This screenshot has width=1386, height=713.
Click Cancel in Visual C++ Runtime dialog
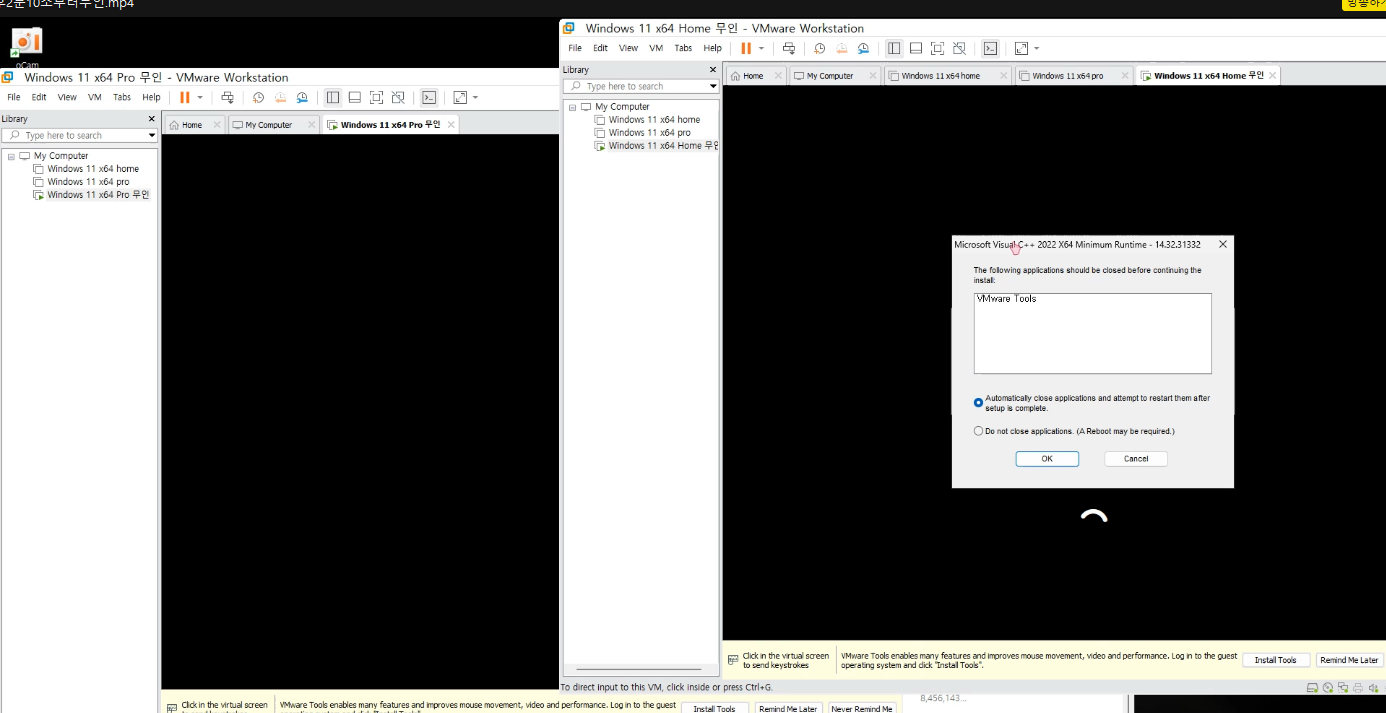[1136, 459]
